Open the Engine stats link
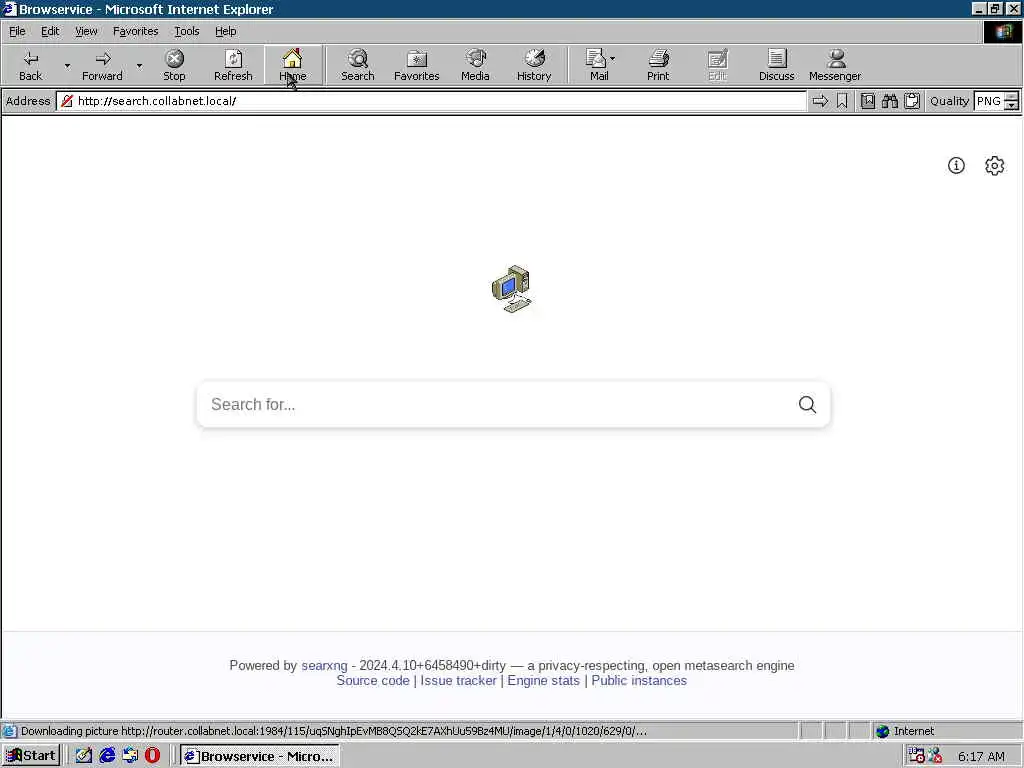The width and height of the screenshot is (1024, 768). coord(543,680)
